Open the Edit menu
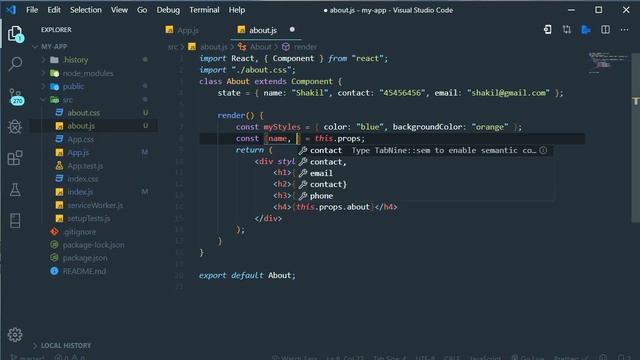 pyautogui.click(x=54, y=10)
